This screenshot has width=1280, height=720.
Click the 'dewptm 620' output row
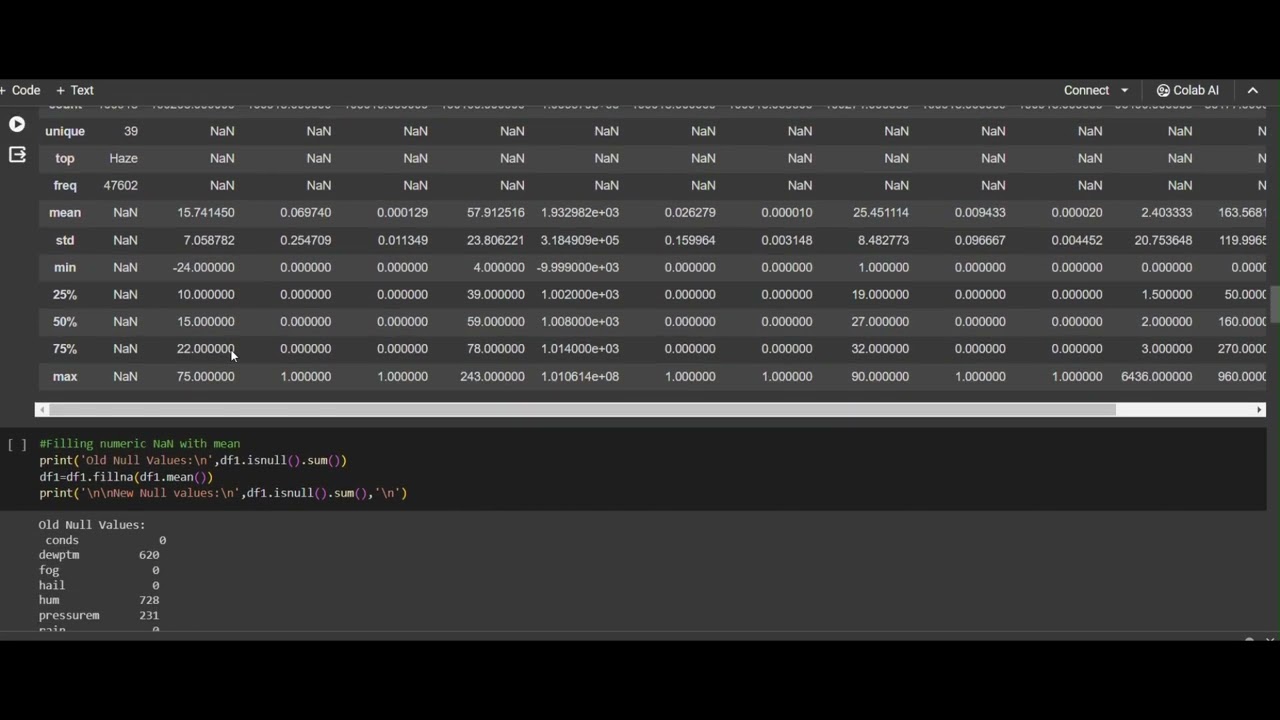pos(99,555)
